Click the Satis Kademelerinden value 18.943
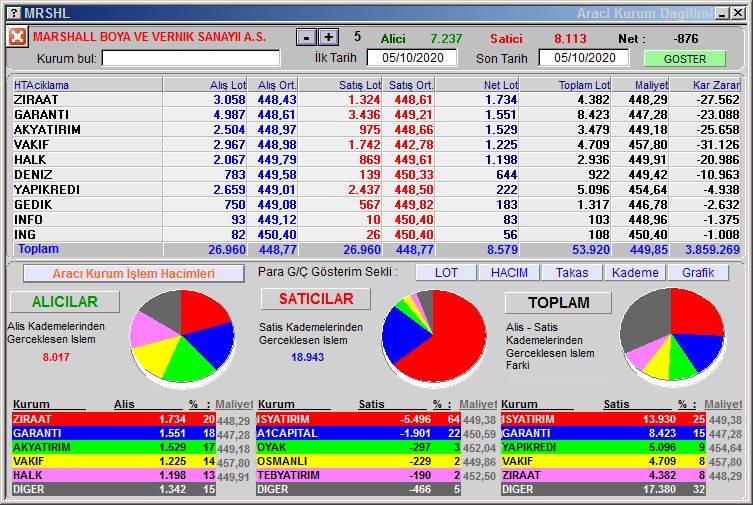753x505 pixels. pyautogui.click(x=307, y=357)
